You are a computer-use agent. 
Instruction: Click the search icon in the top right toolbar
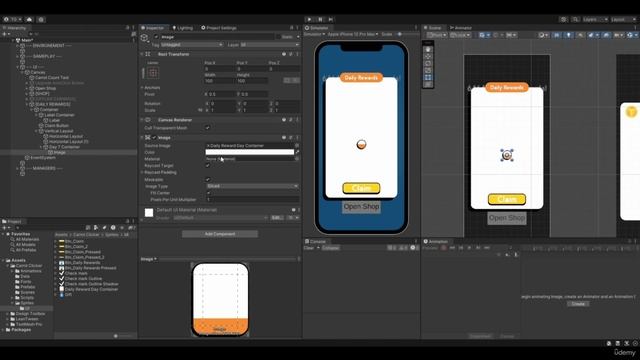[x=575, y=19]
